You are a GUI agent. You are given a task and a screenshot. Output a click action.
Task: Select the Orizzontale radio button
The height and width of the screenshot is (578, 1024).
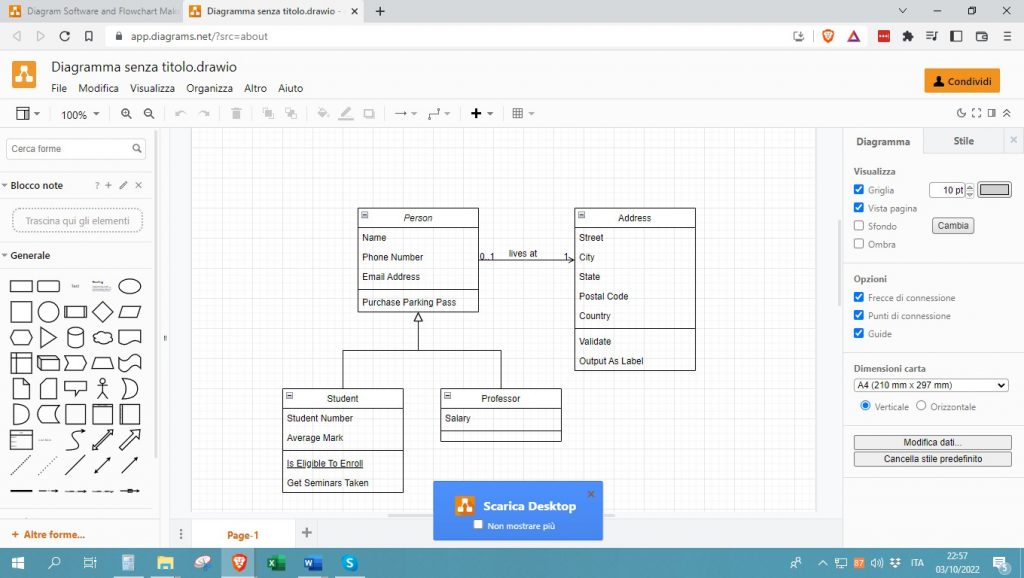921,407
